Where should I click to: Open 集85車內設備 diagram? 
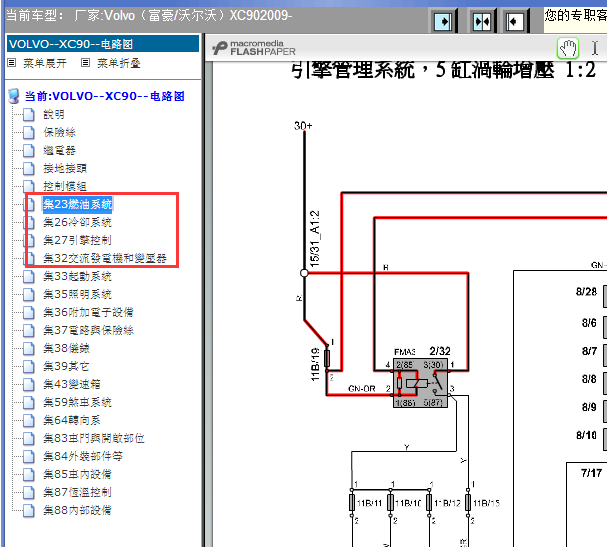click(x=77, y=474)
